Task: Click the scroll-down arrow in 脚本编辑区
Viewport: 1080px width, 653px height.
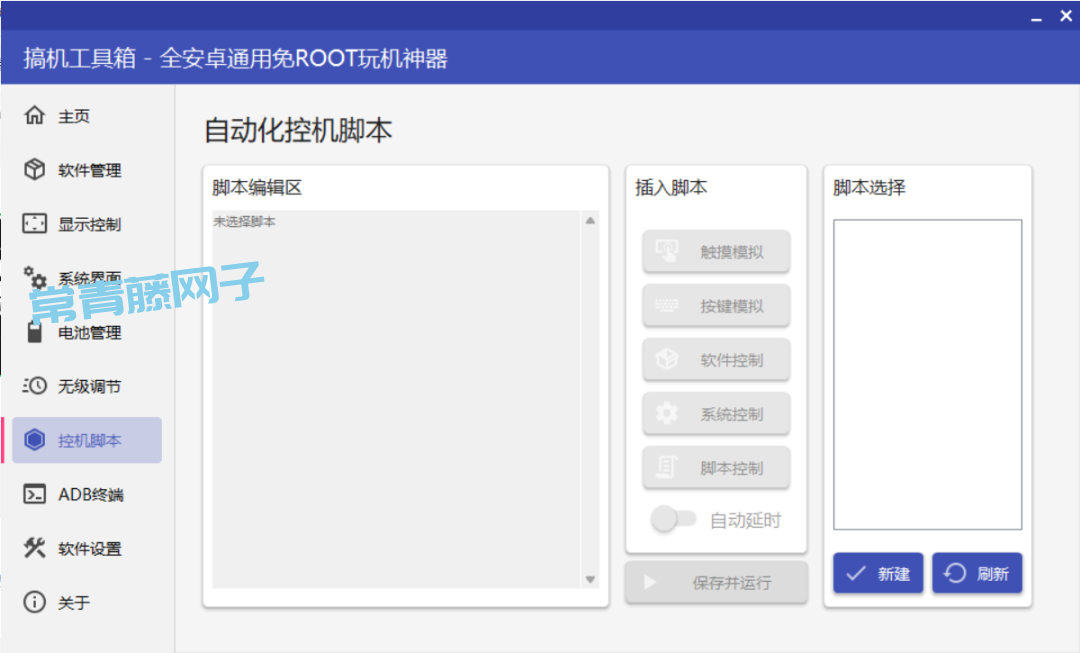Action: pos(590,579)
